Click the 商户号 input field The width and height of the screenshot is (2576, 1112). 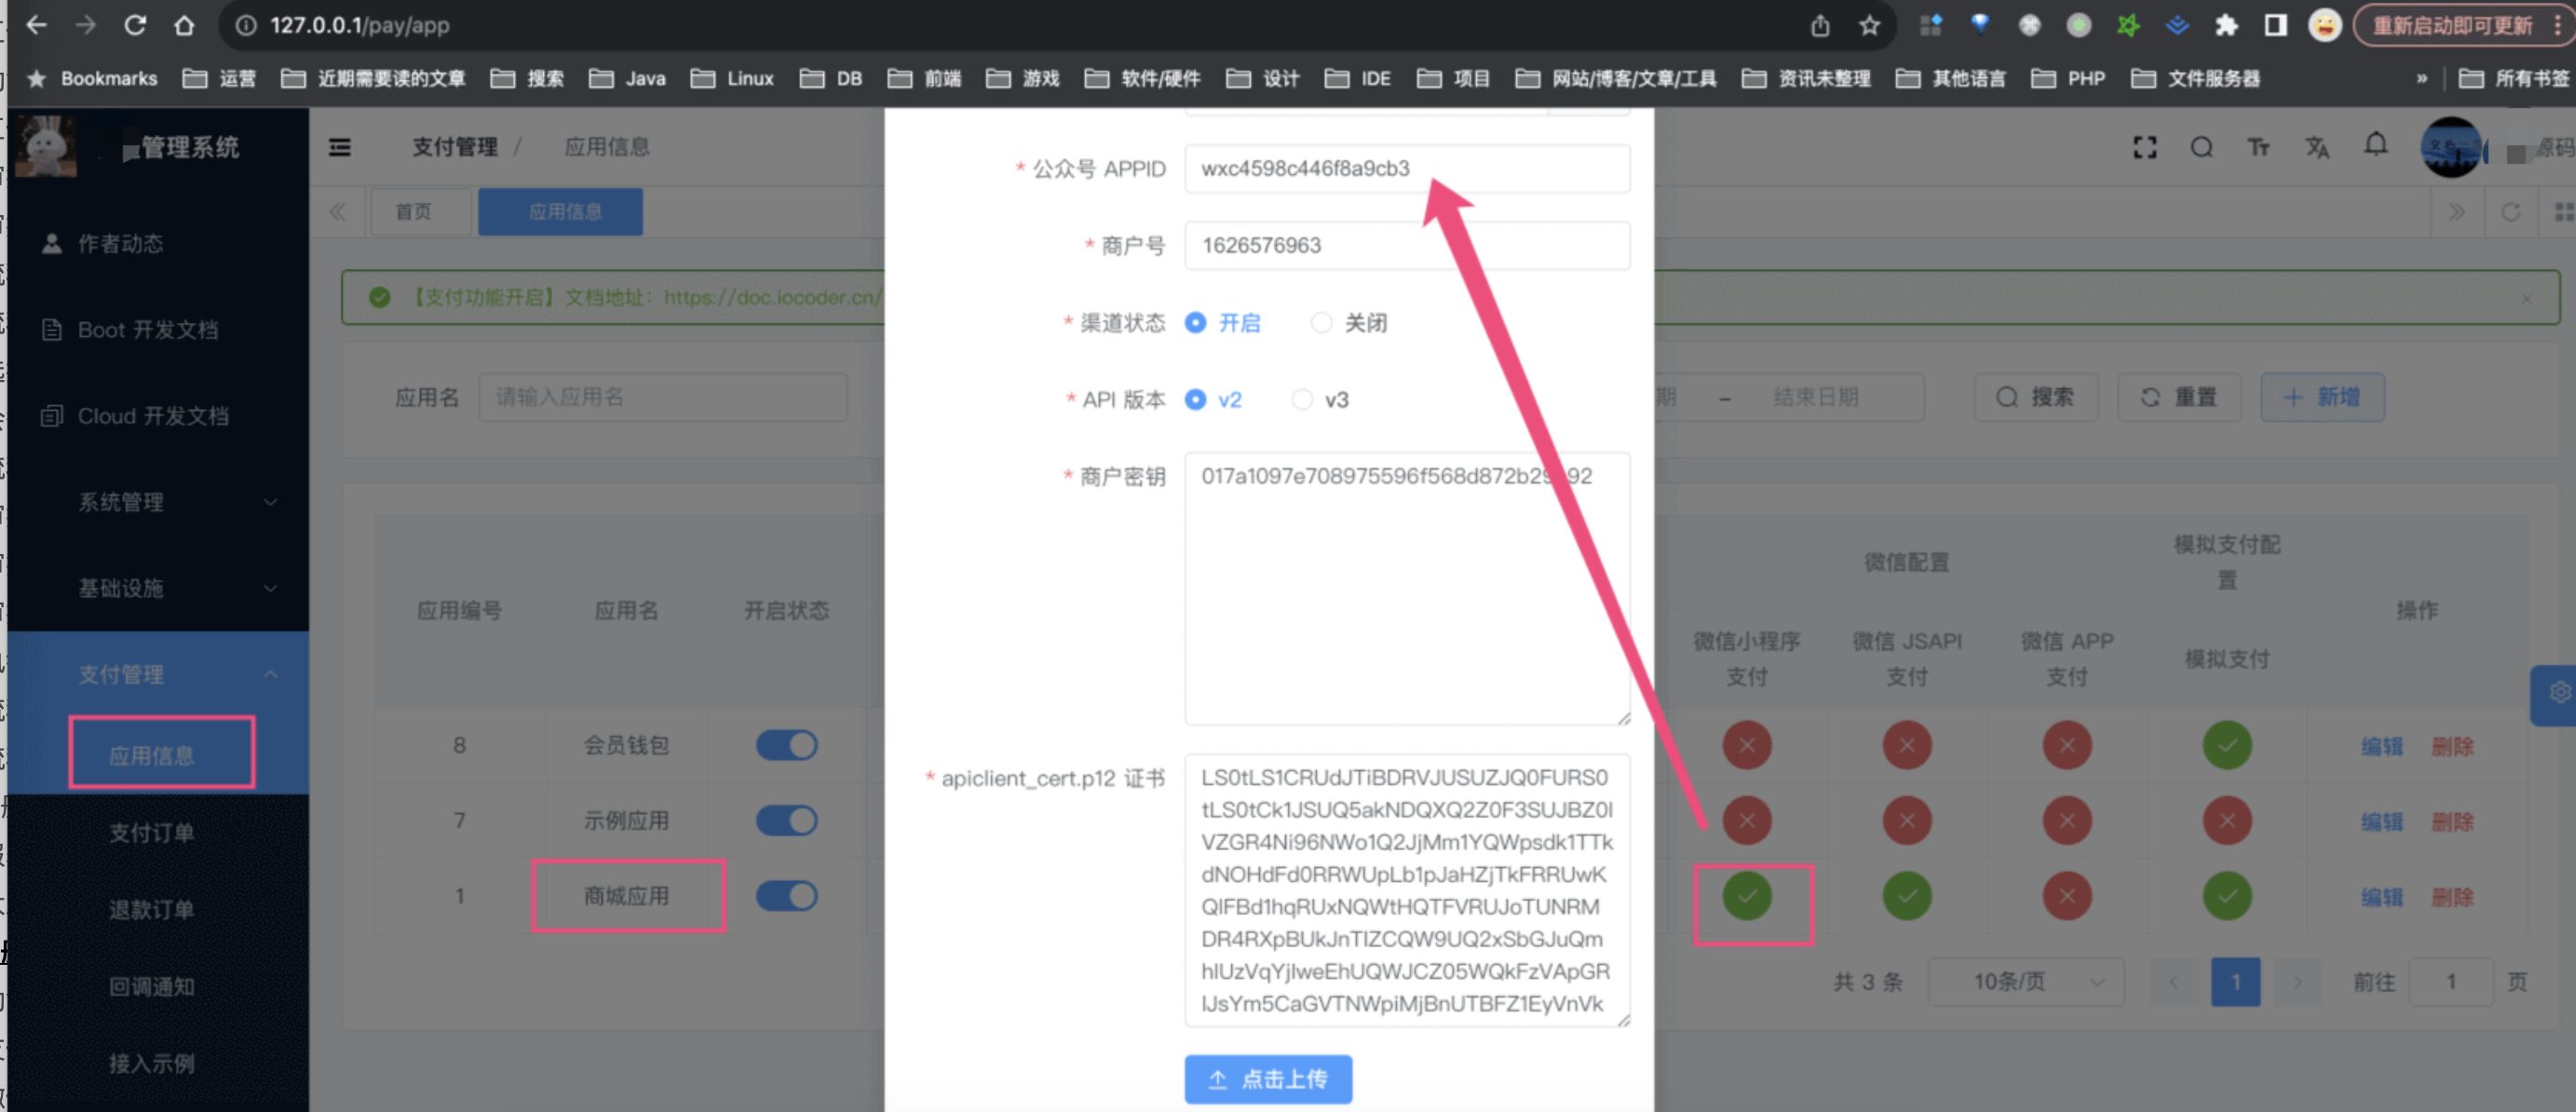click(1407, 245)
